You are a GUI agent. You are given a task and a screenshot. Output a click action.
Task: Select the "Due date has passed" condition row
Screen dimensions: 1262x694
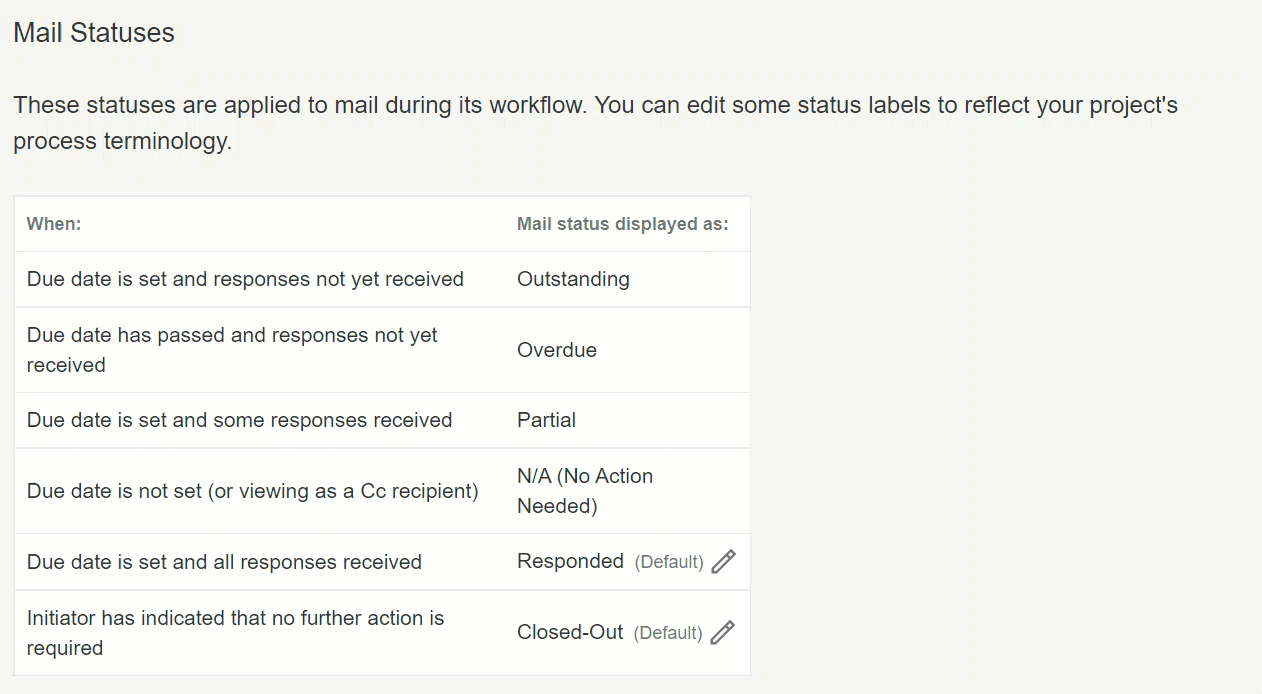click(232, 350)
